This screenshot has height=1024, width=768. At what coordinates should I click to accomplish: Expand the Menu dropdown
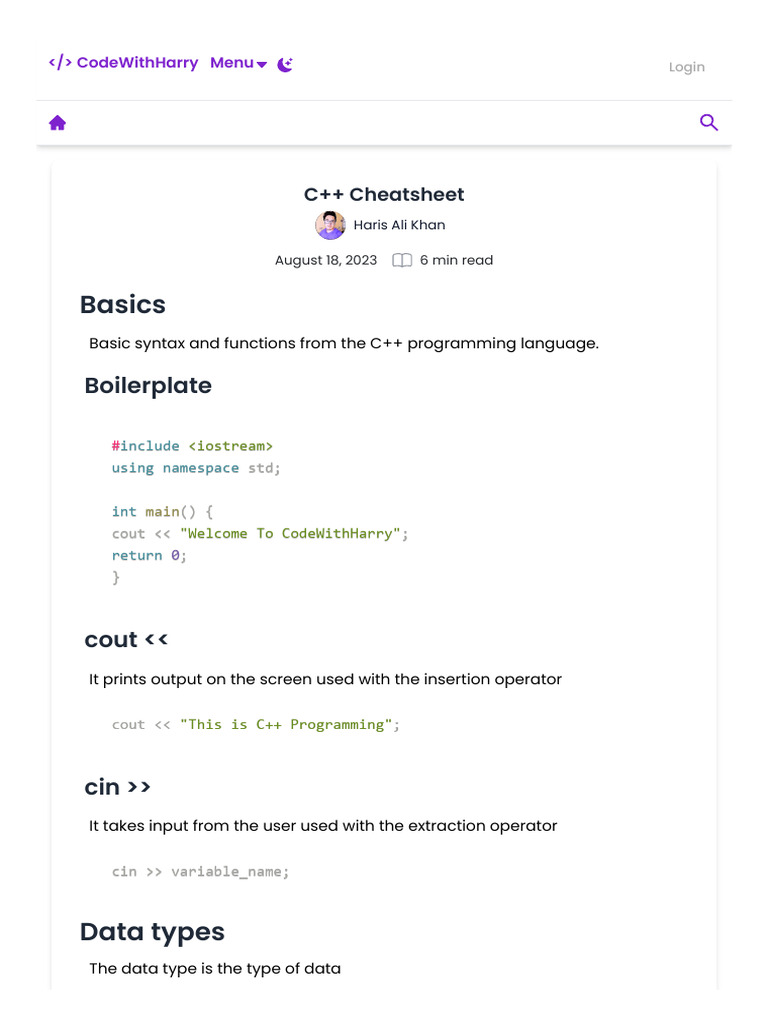[x=238, y=63]
